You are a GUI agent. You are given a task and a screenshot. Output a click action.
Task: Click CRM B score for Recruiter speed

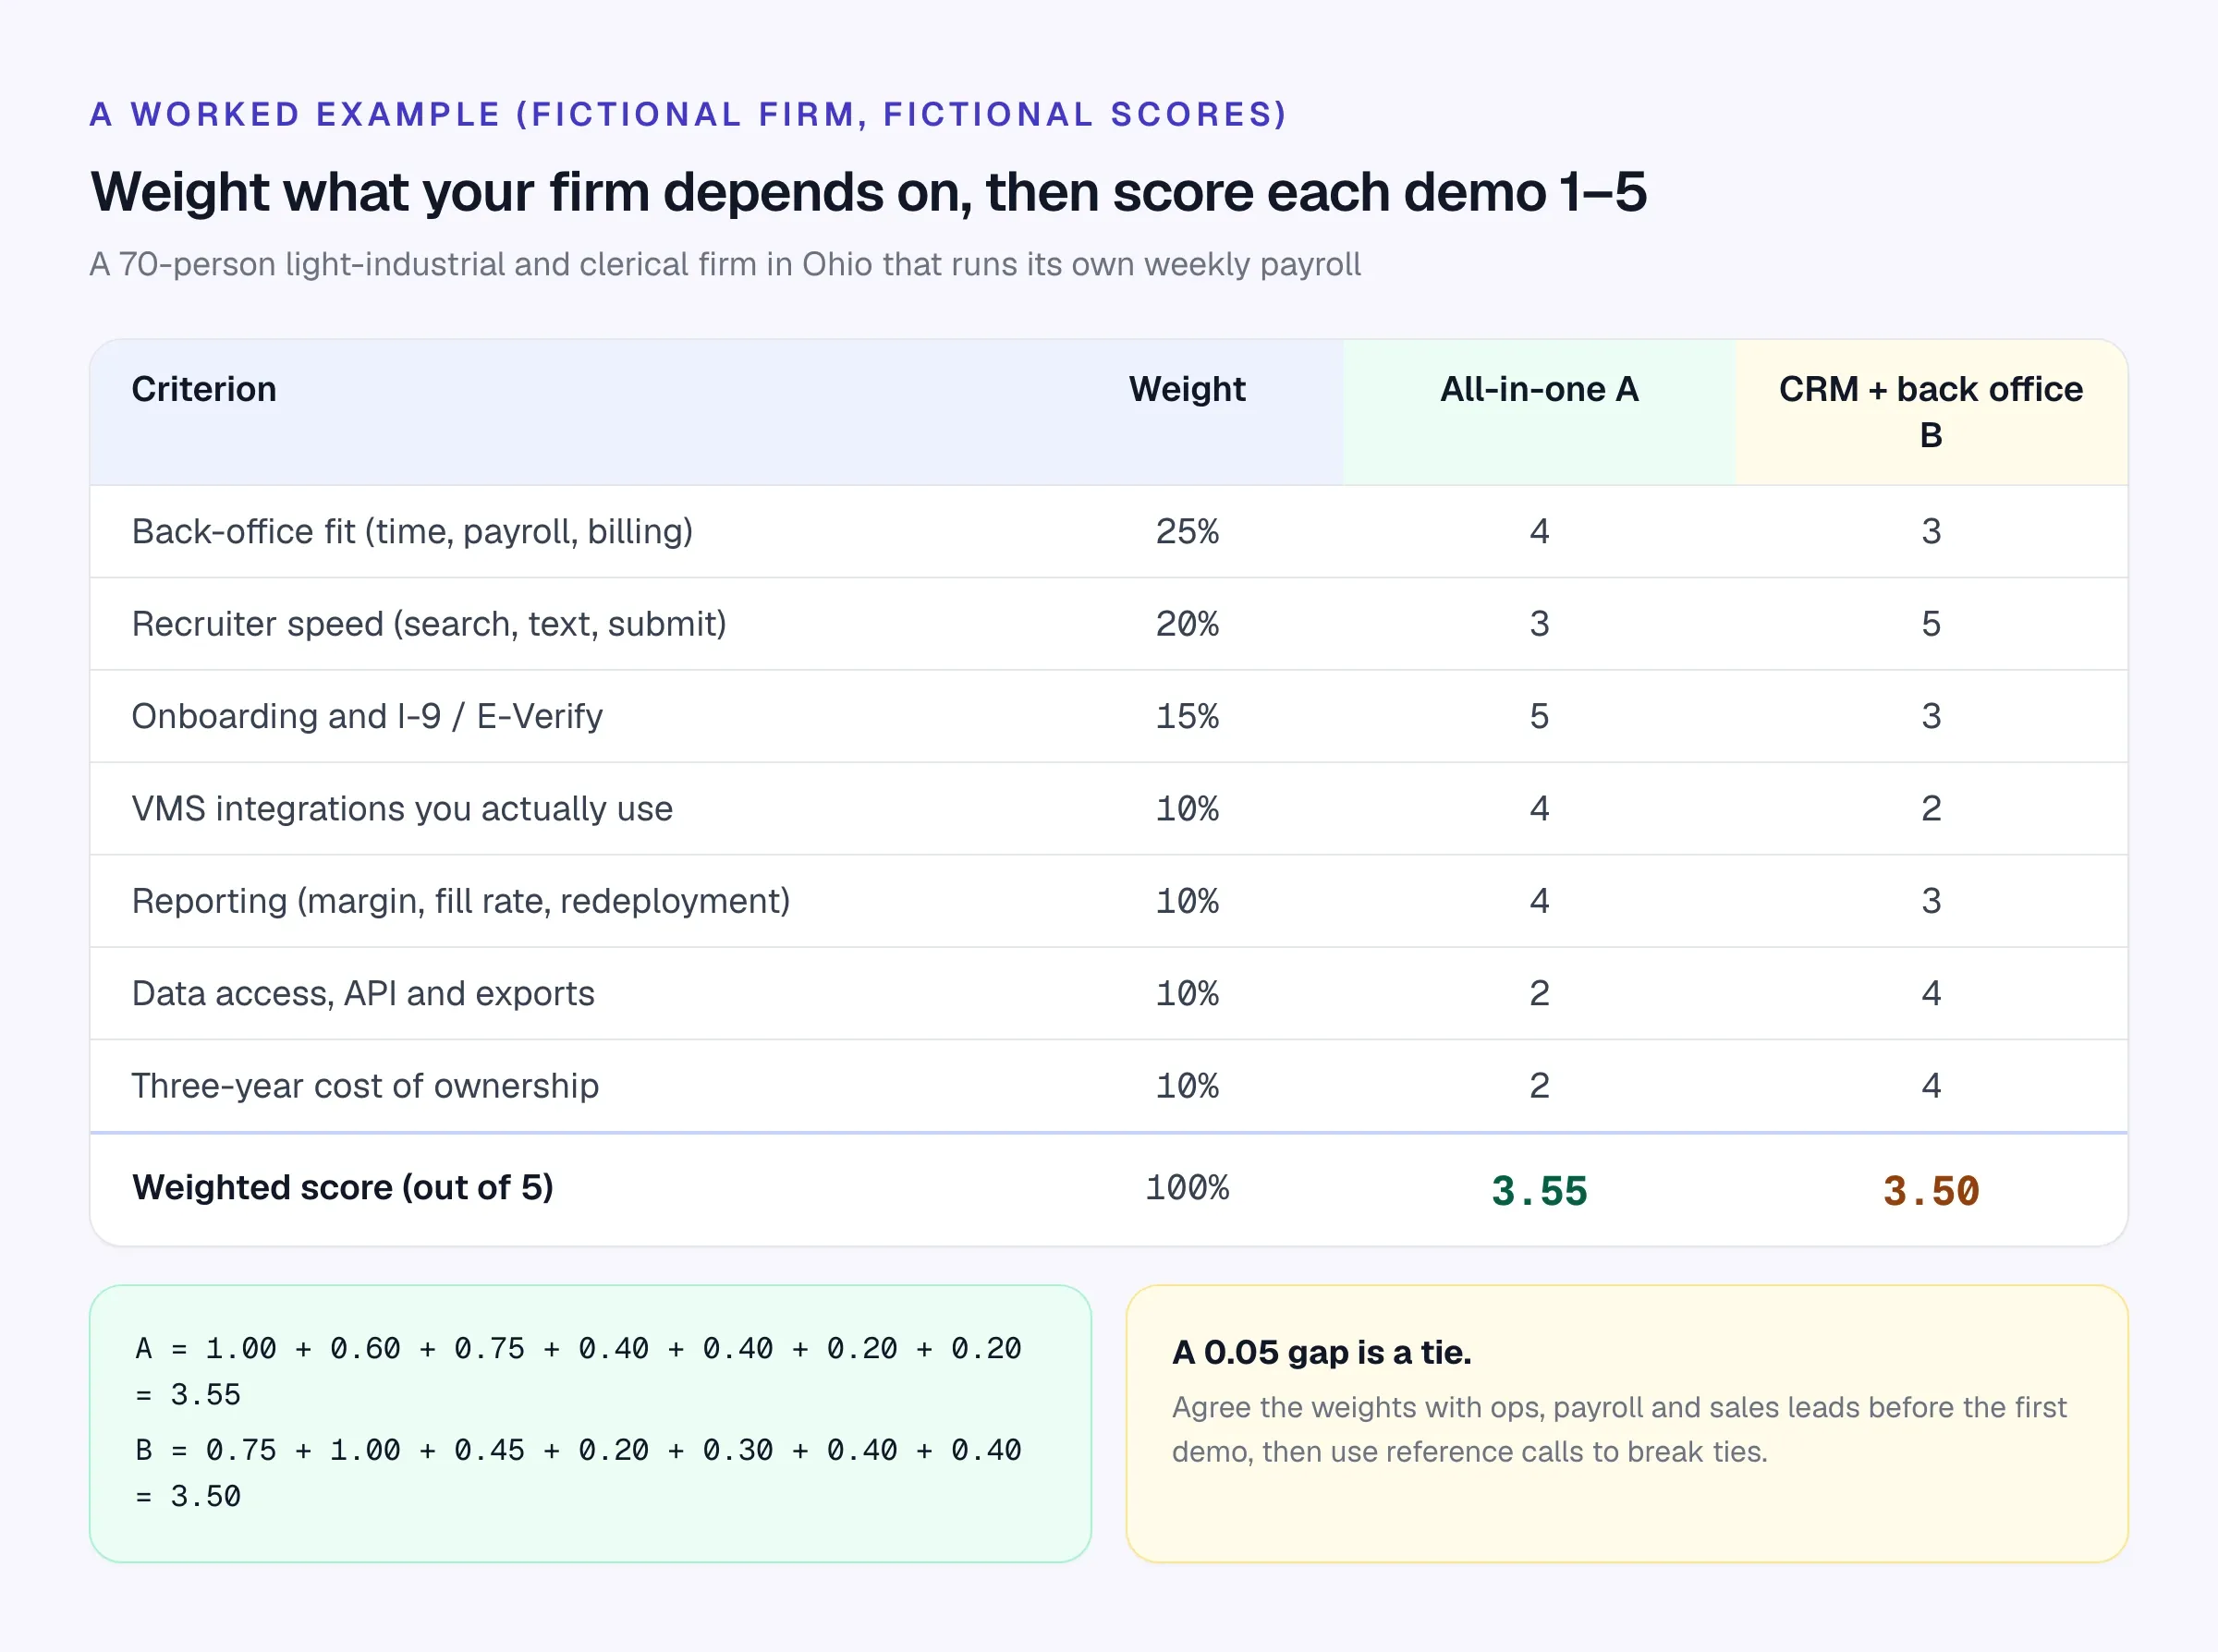tap(1930, 623)
